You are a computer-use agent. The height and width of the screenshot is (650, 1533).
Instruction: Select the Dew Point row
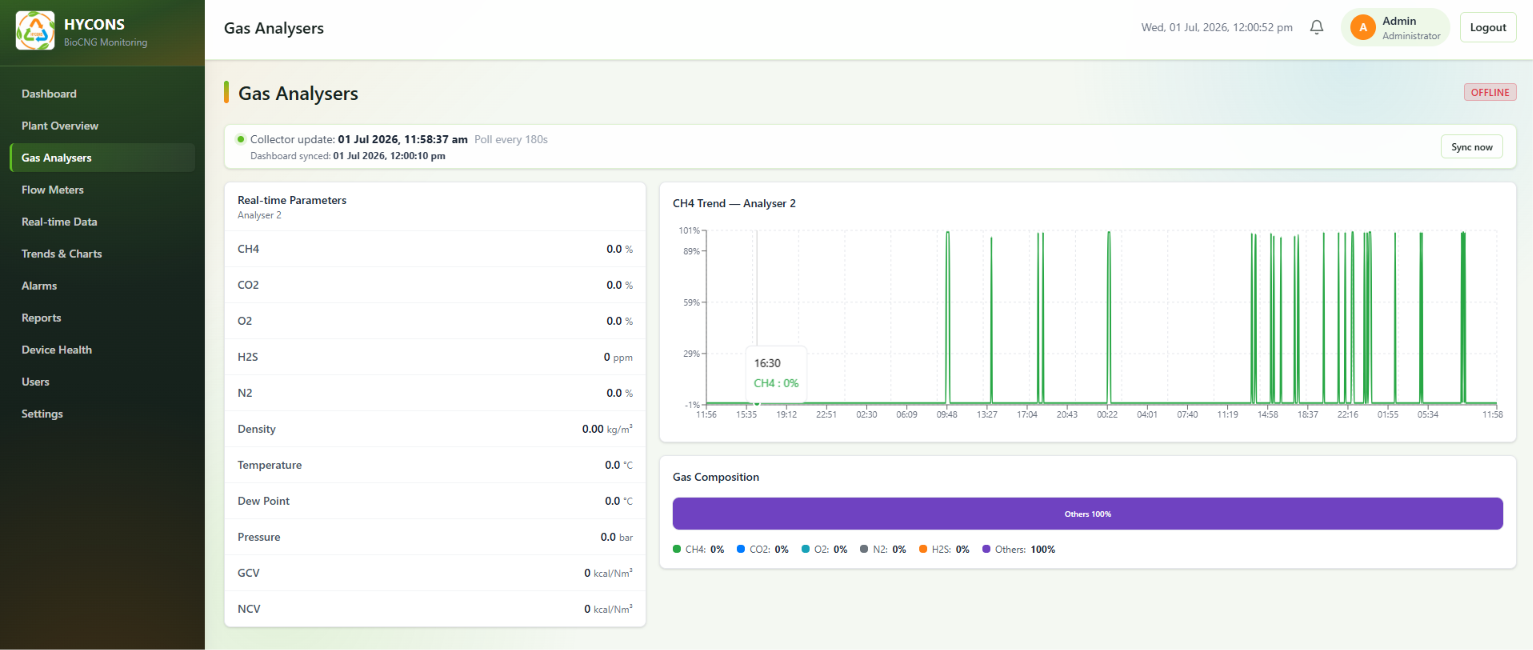point(435,501)
